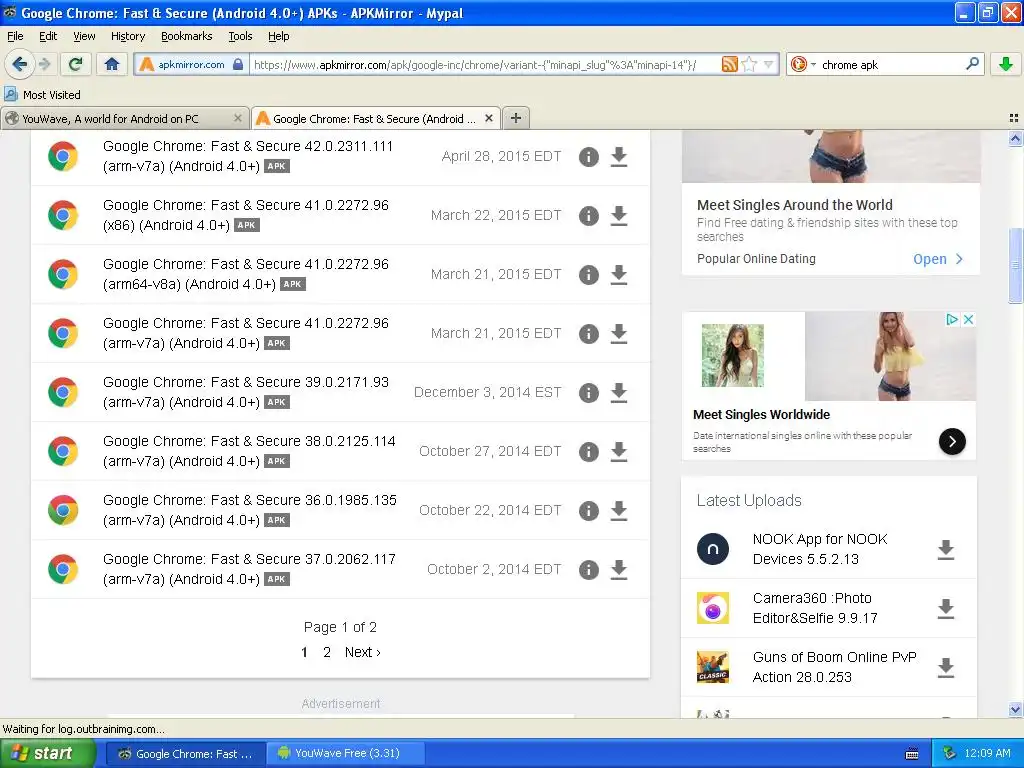Close the YouWave tab

pyautogui.click(x=238, y=118)
